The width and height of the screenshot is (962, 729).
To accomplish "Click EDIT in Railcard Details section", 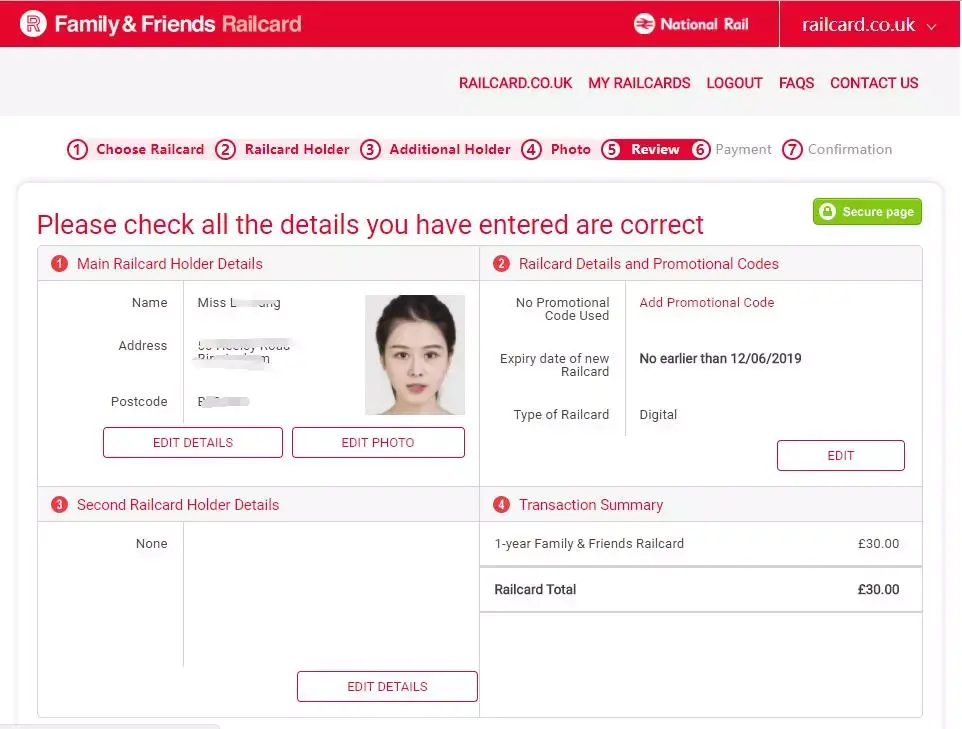I will [x=841, y=455].
